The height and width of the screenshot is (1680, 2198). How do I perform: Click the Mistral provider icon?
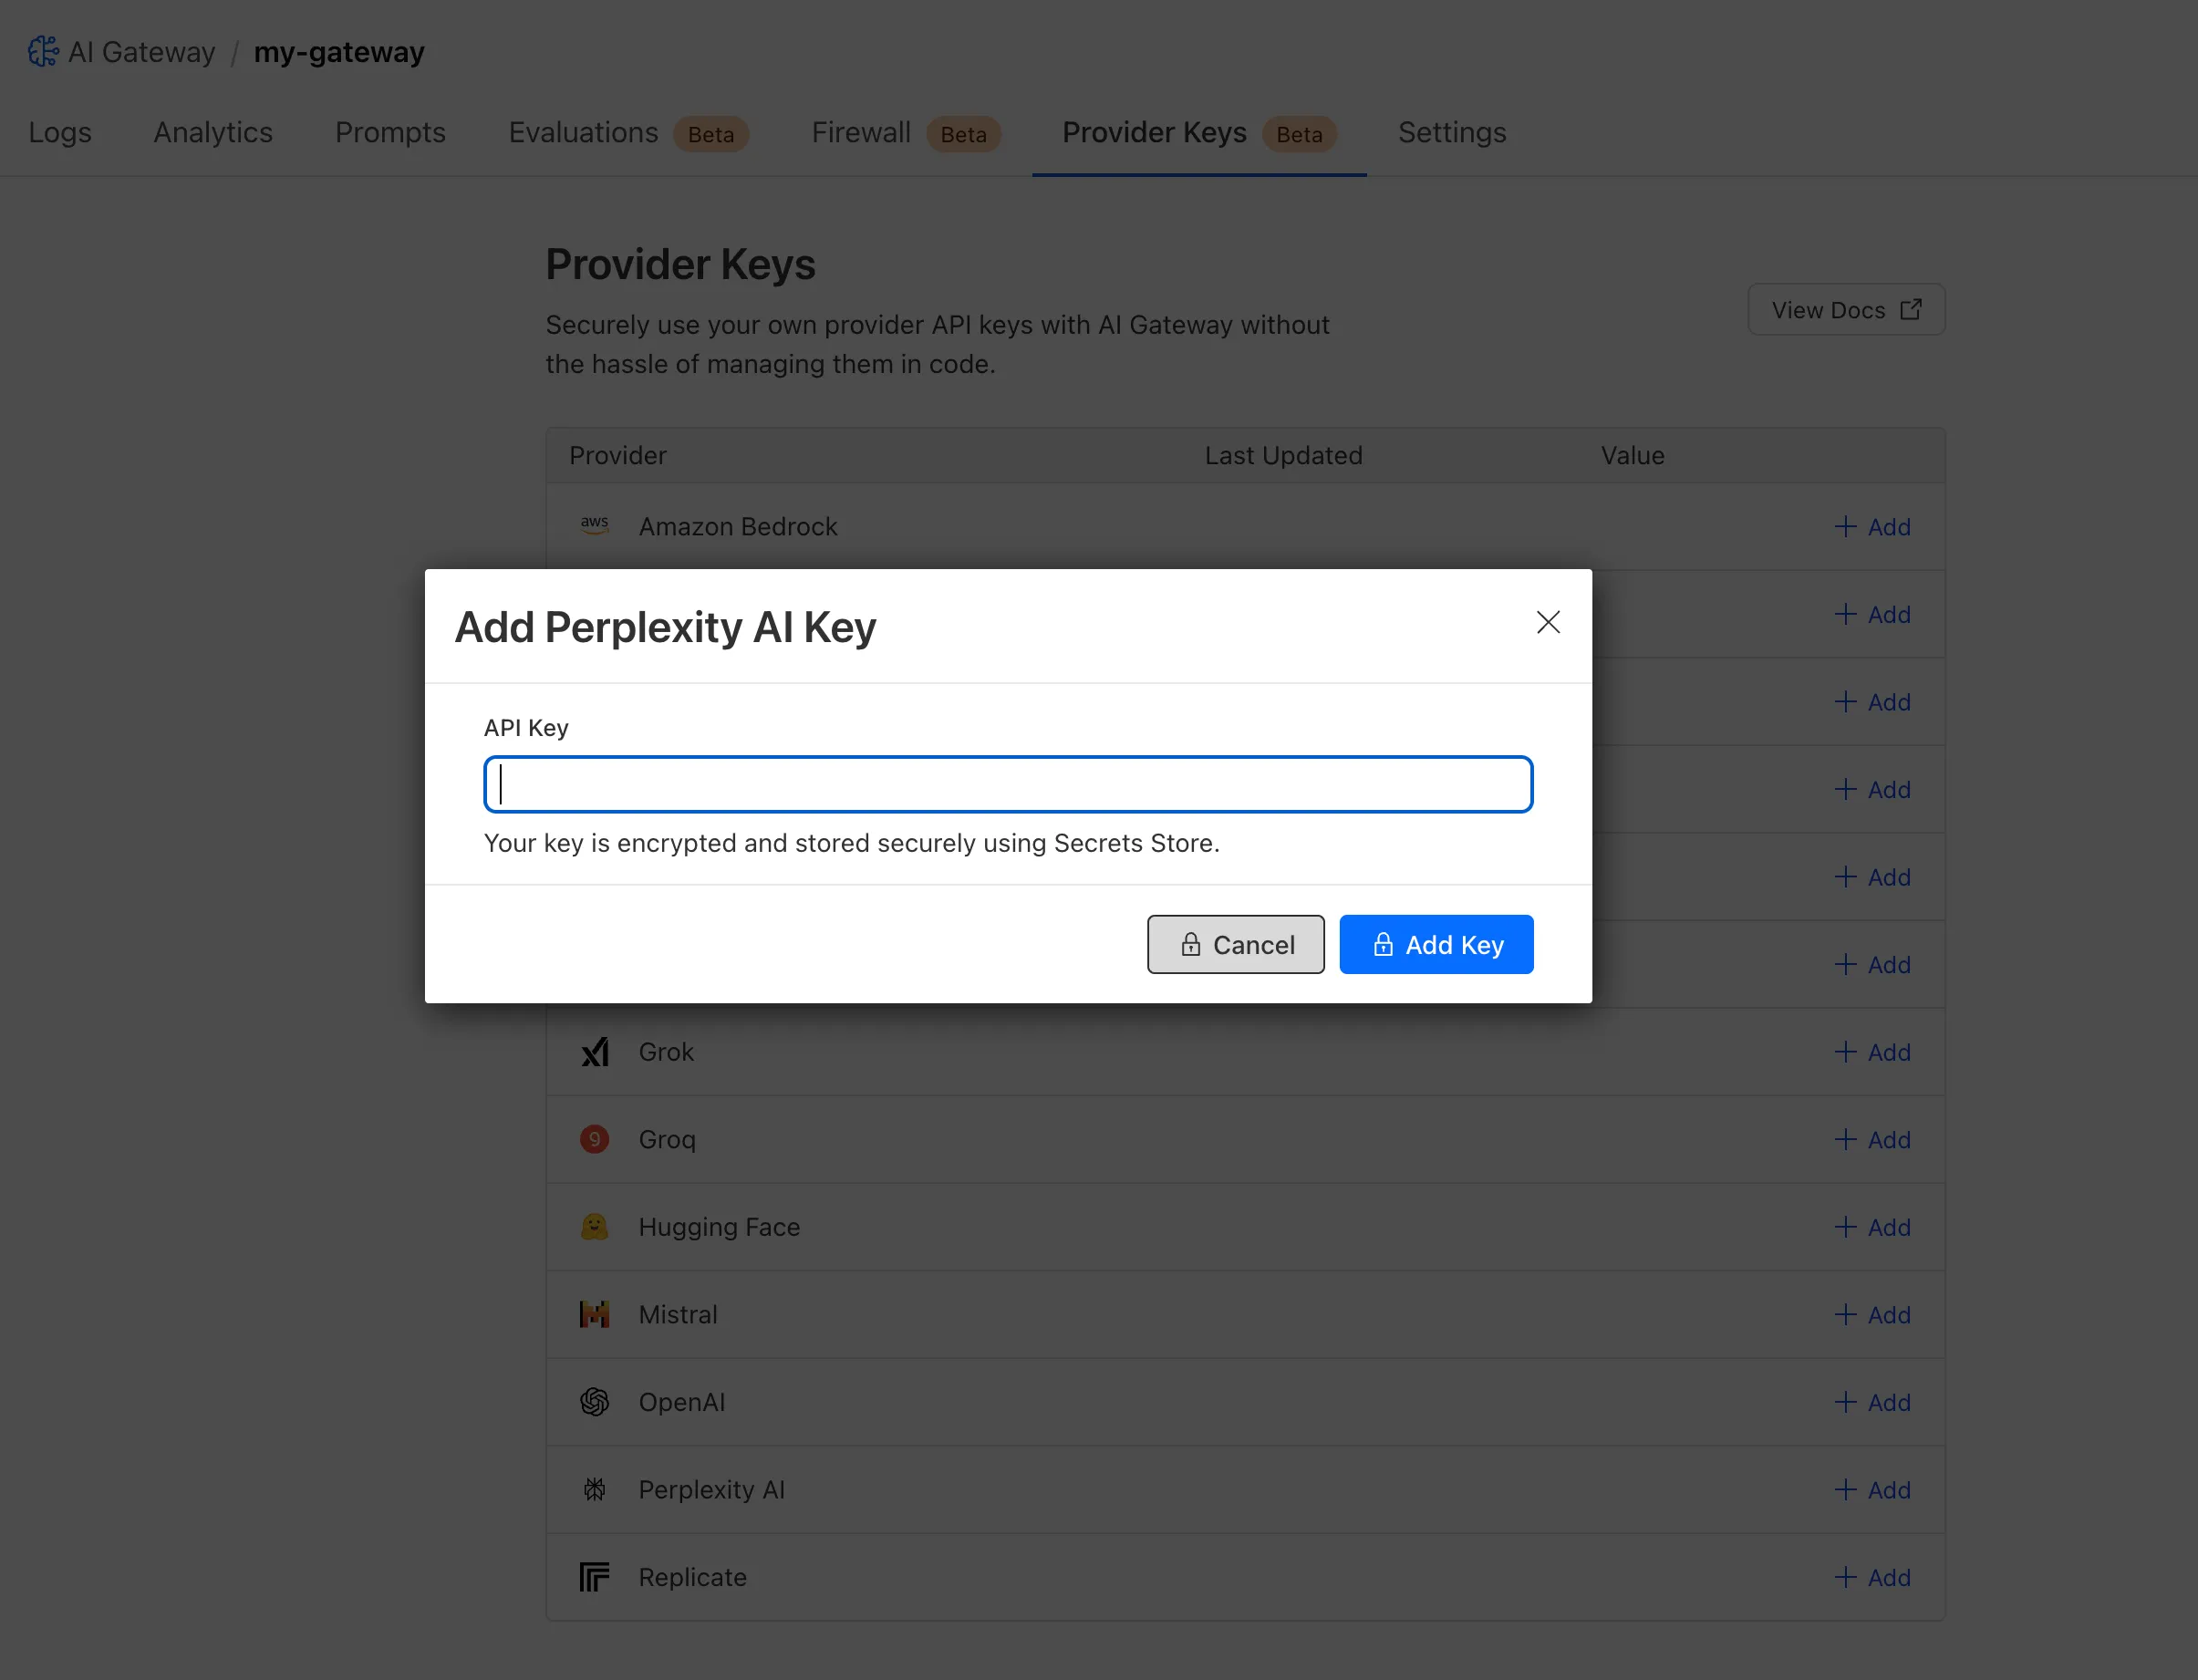[596, 1314]
